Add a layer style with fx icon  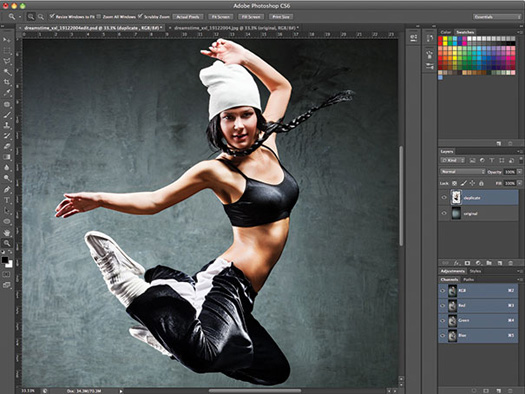pyautogui.click(x=457, y=263)
